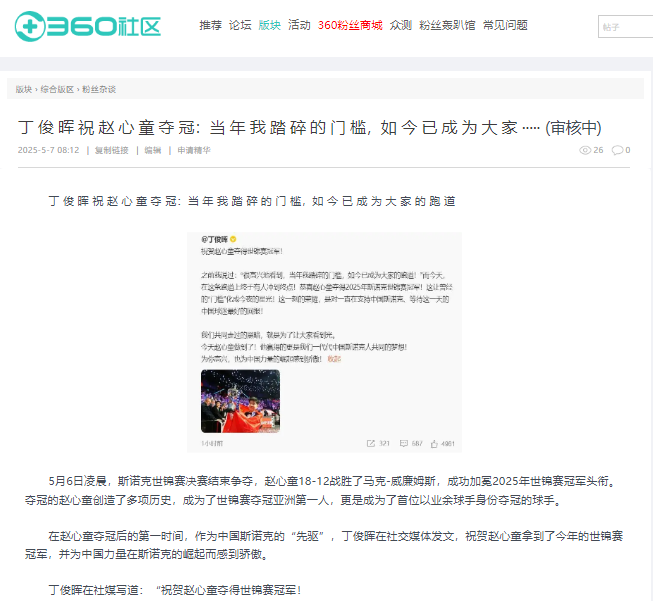Visit the 360粉丝商城 link
The width and height of the screenshot is (653, 601).
pyautogui.click(x=350, y=25)
